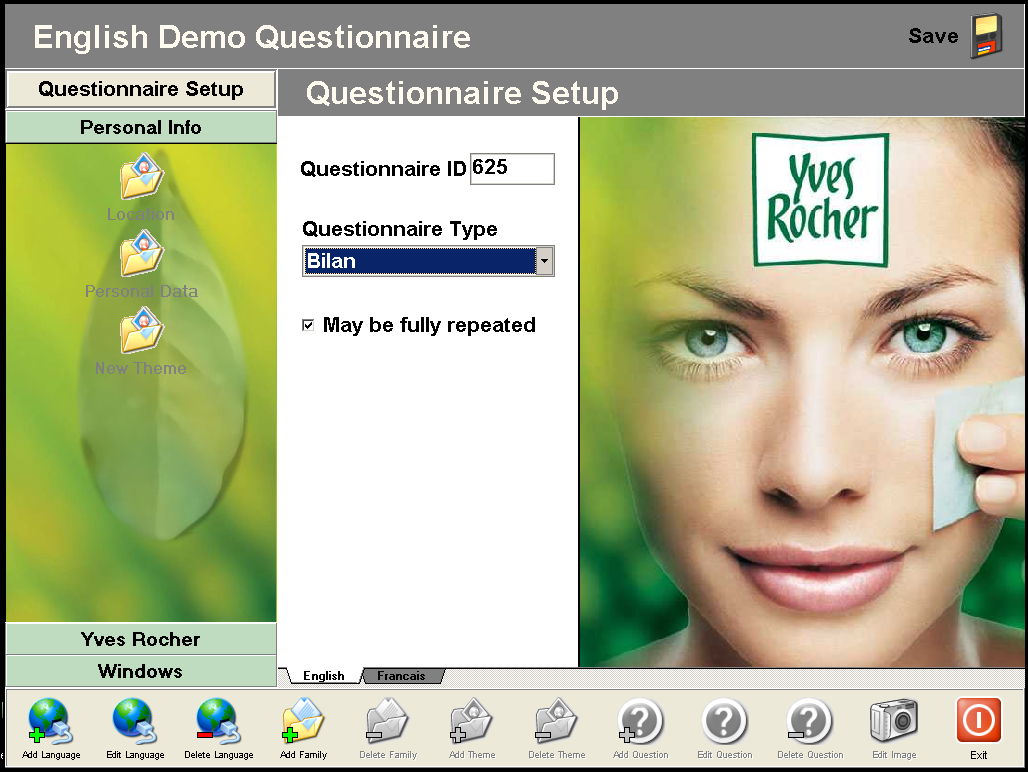The image size is (1028, 772).
Task: Open the New Theme folder icon
Action: click(141, 330)
